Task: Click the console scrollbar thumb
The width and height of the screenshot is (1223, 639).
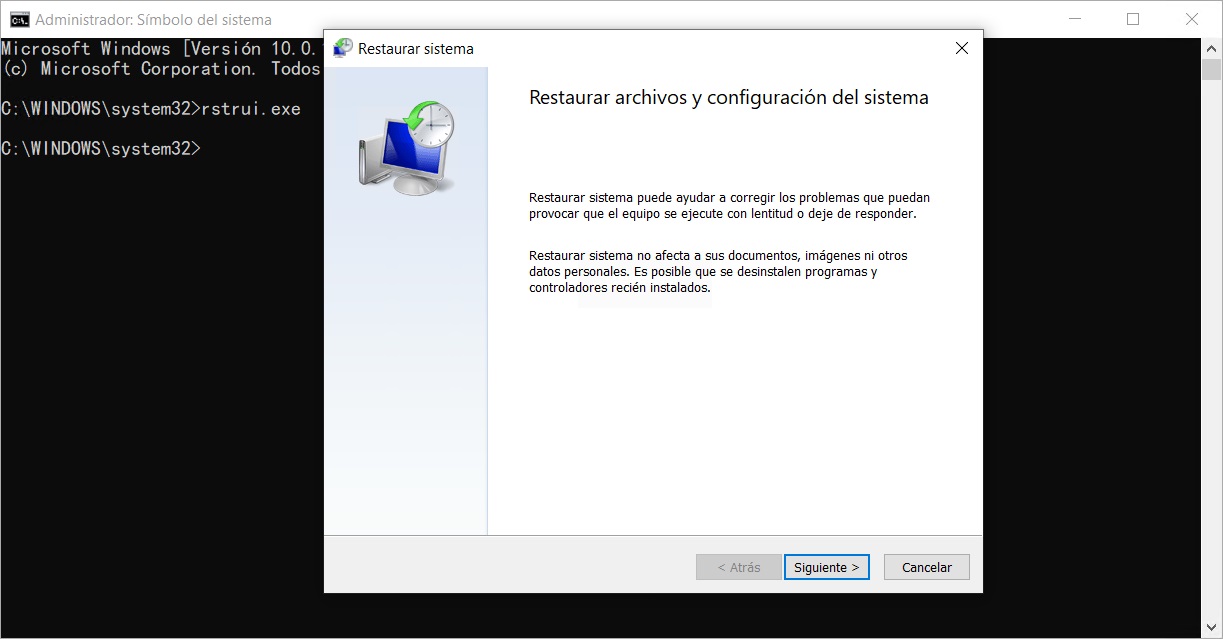Action: 1211,69
